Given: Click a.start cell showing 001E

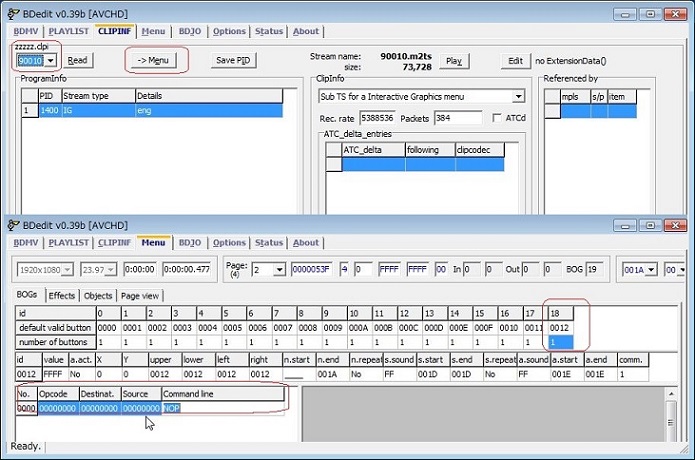Looking at the screenshot, I should 567,374.
